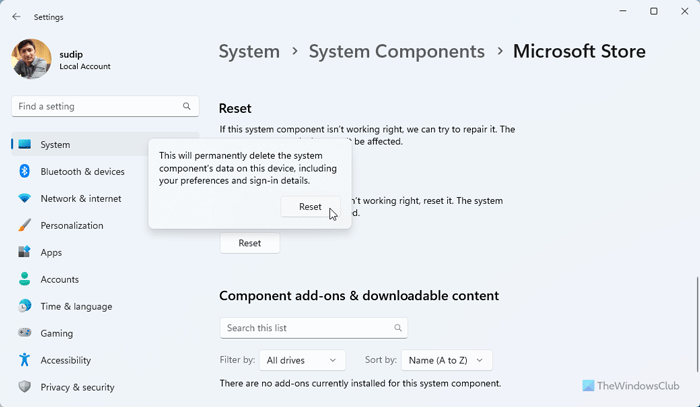
Task: Open the Gaming controller icon
Action: [x=25, y=334]
